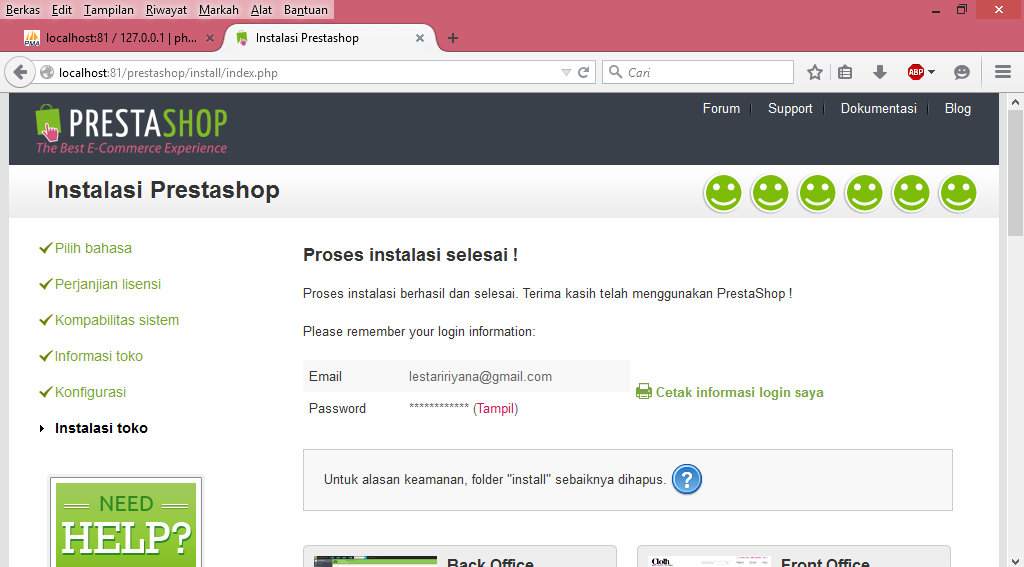Go to Informasi toko step
This screenshot has width=1024, height=567.
[x=98, y=356]
